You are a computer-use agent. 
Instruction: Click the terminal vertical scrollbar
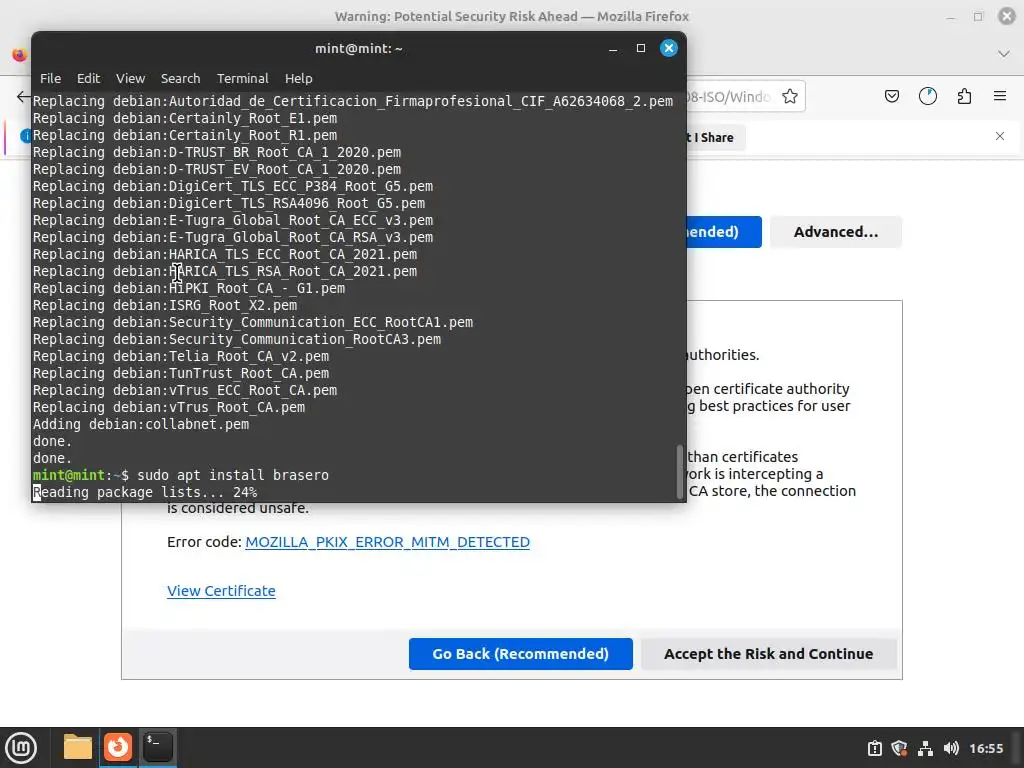pos(680,472)
